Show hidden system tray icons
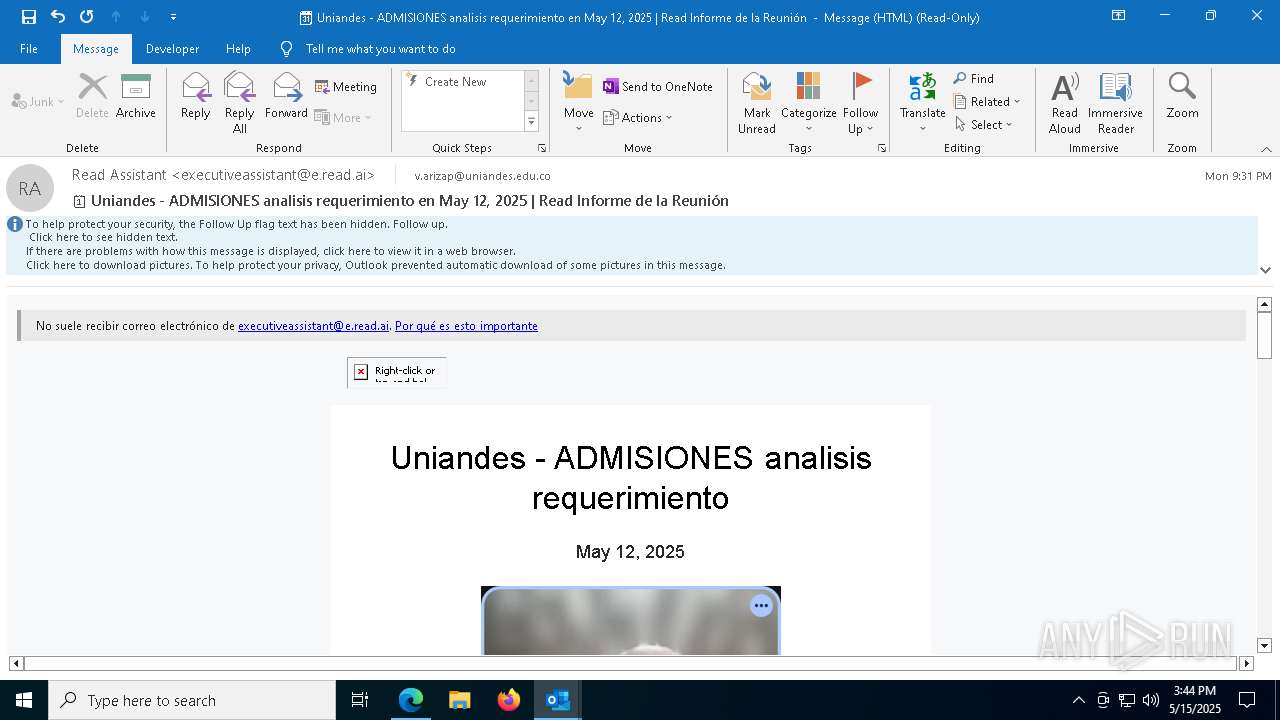The image size is (1280, 720). pyautogui.click(x=1078, y=700)
